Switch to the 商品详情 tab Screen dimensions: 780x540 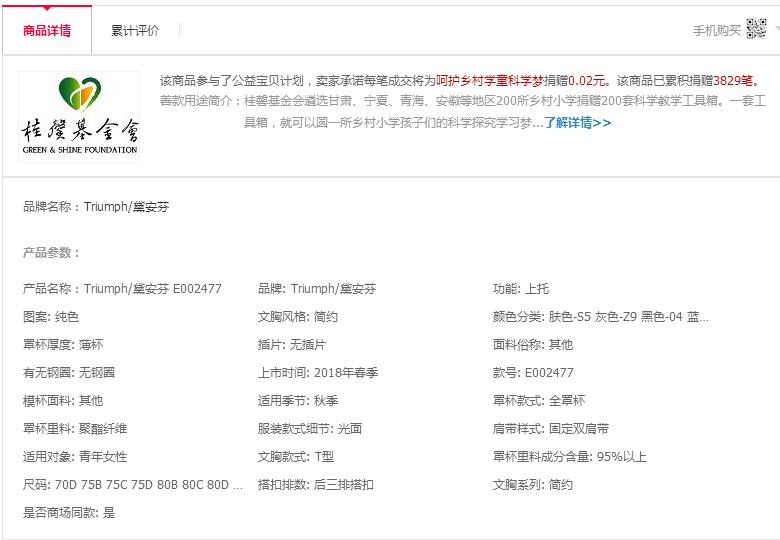tap(47, 30)
